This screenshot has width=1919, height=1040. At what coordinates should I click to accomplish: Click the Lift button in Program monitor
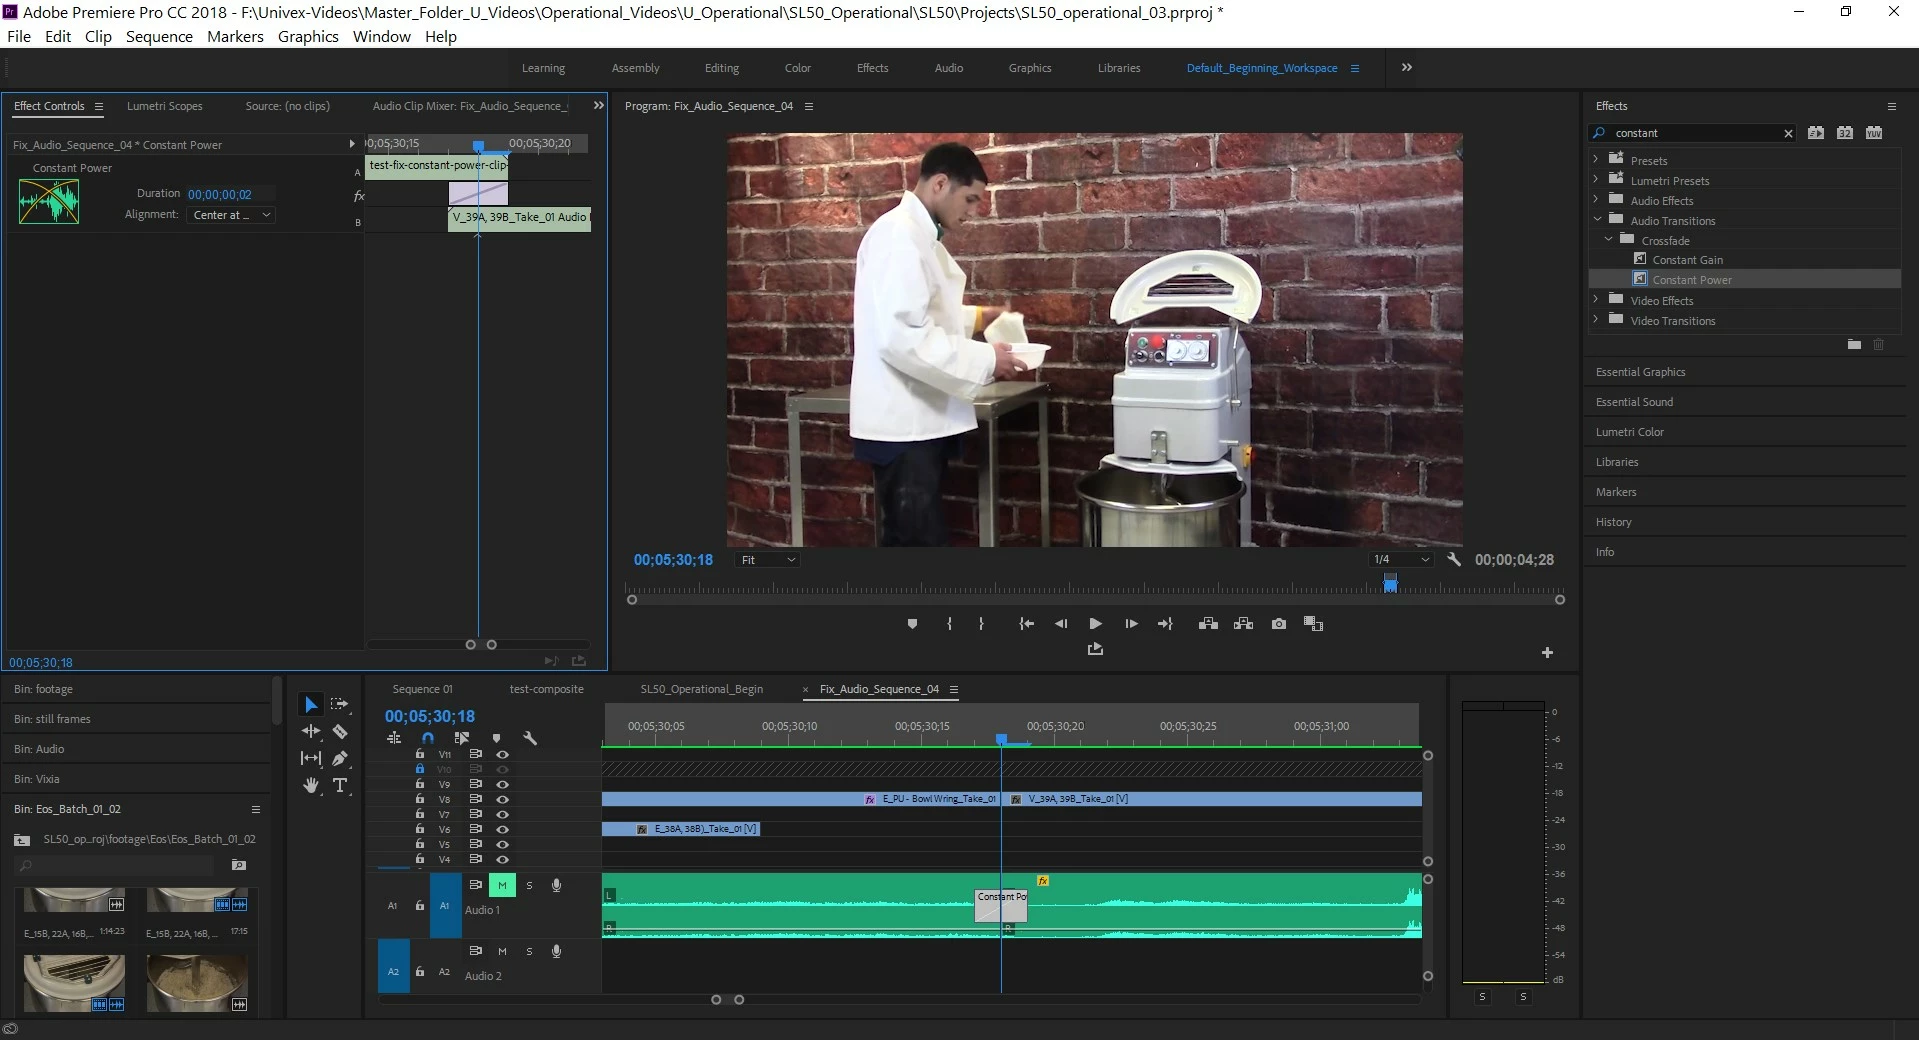[x=1208, y=624]
